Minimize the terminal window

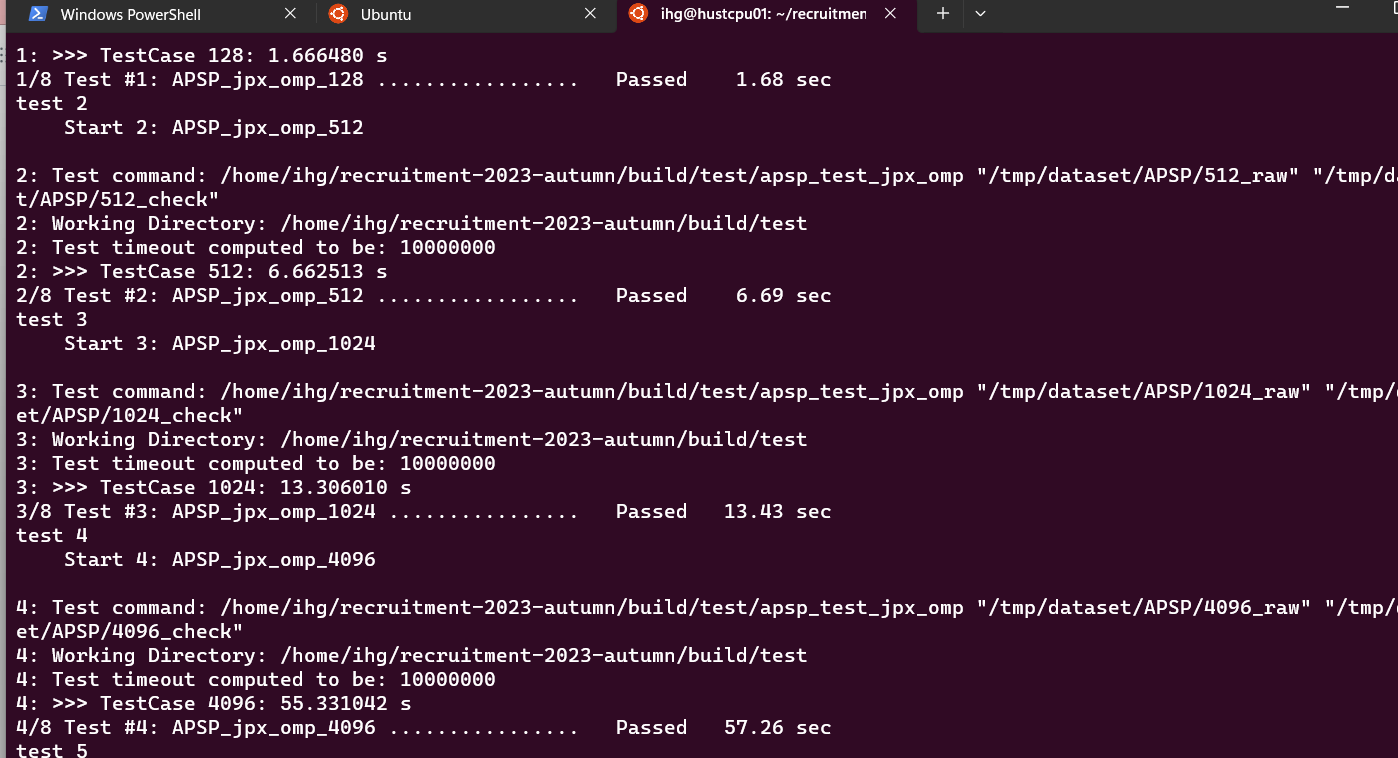pos(1345,6)
